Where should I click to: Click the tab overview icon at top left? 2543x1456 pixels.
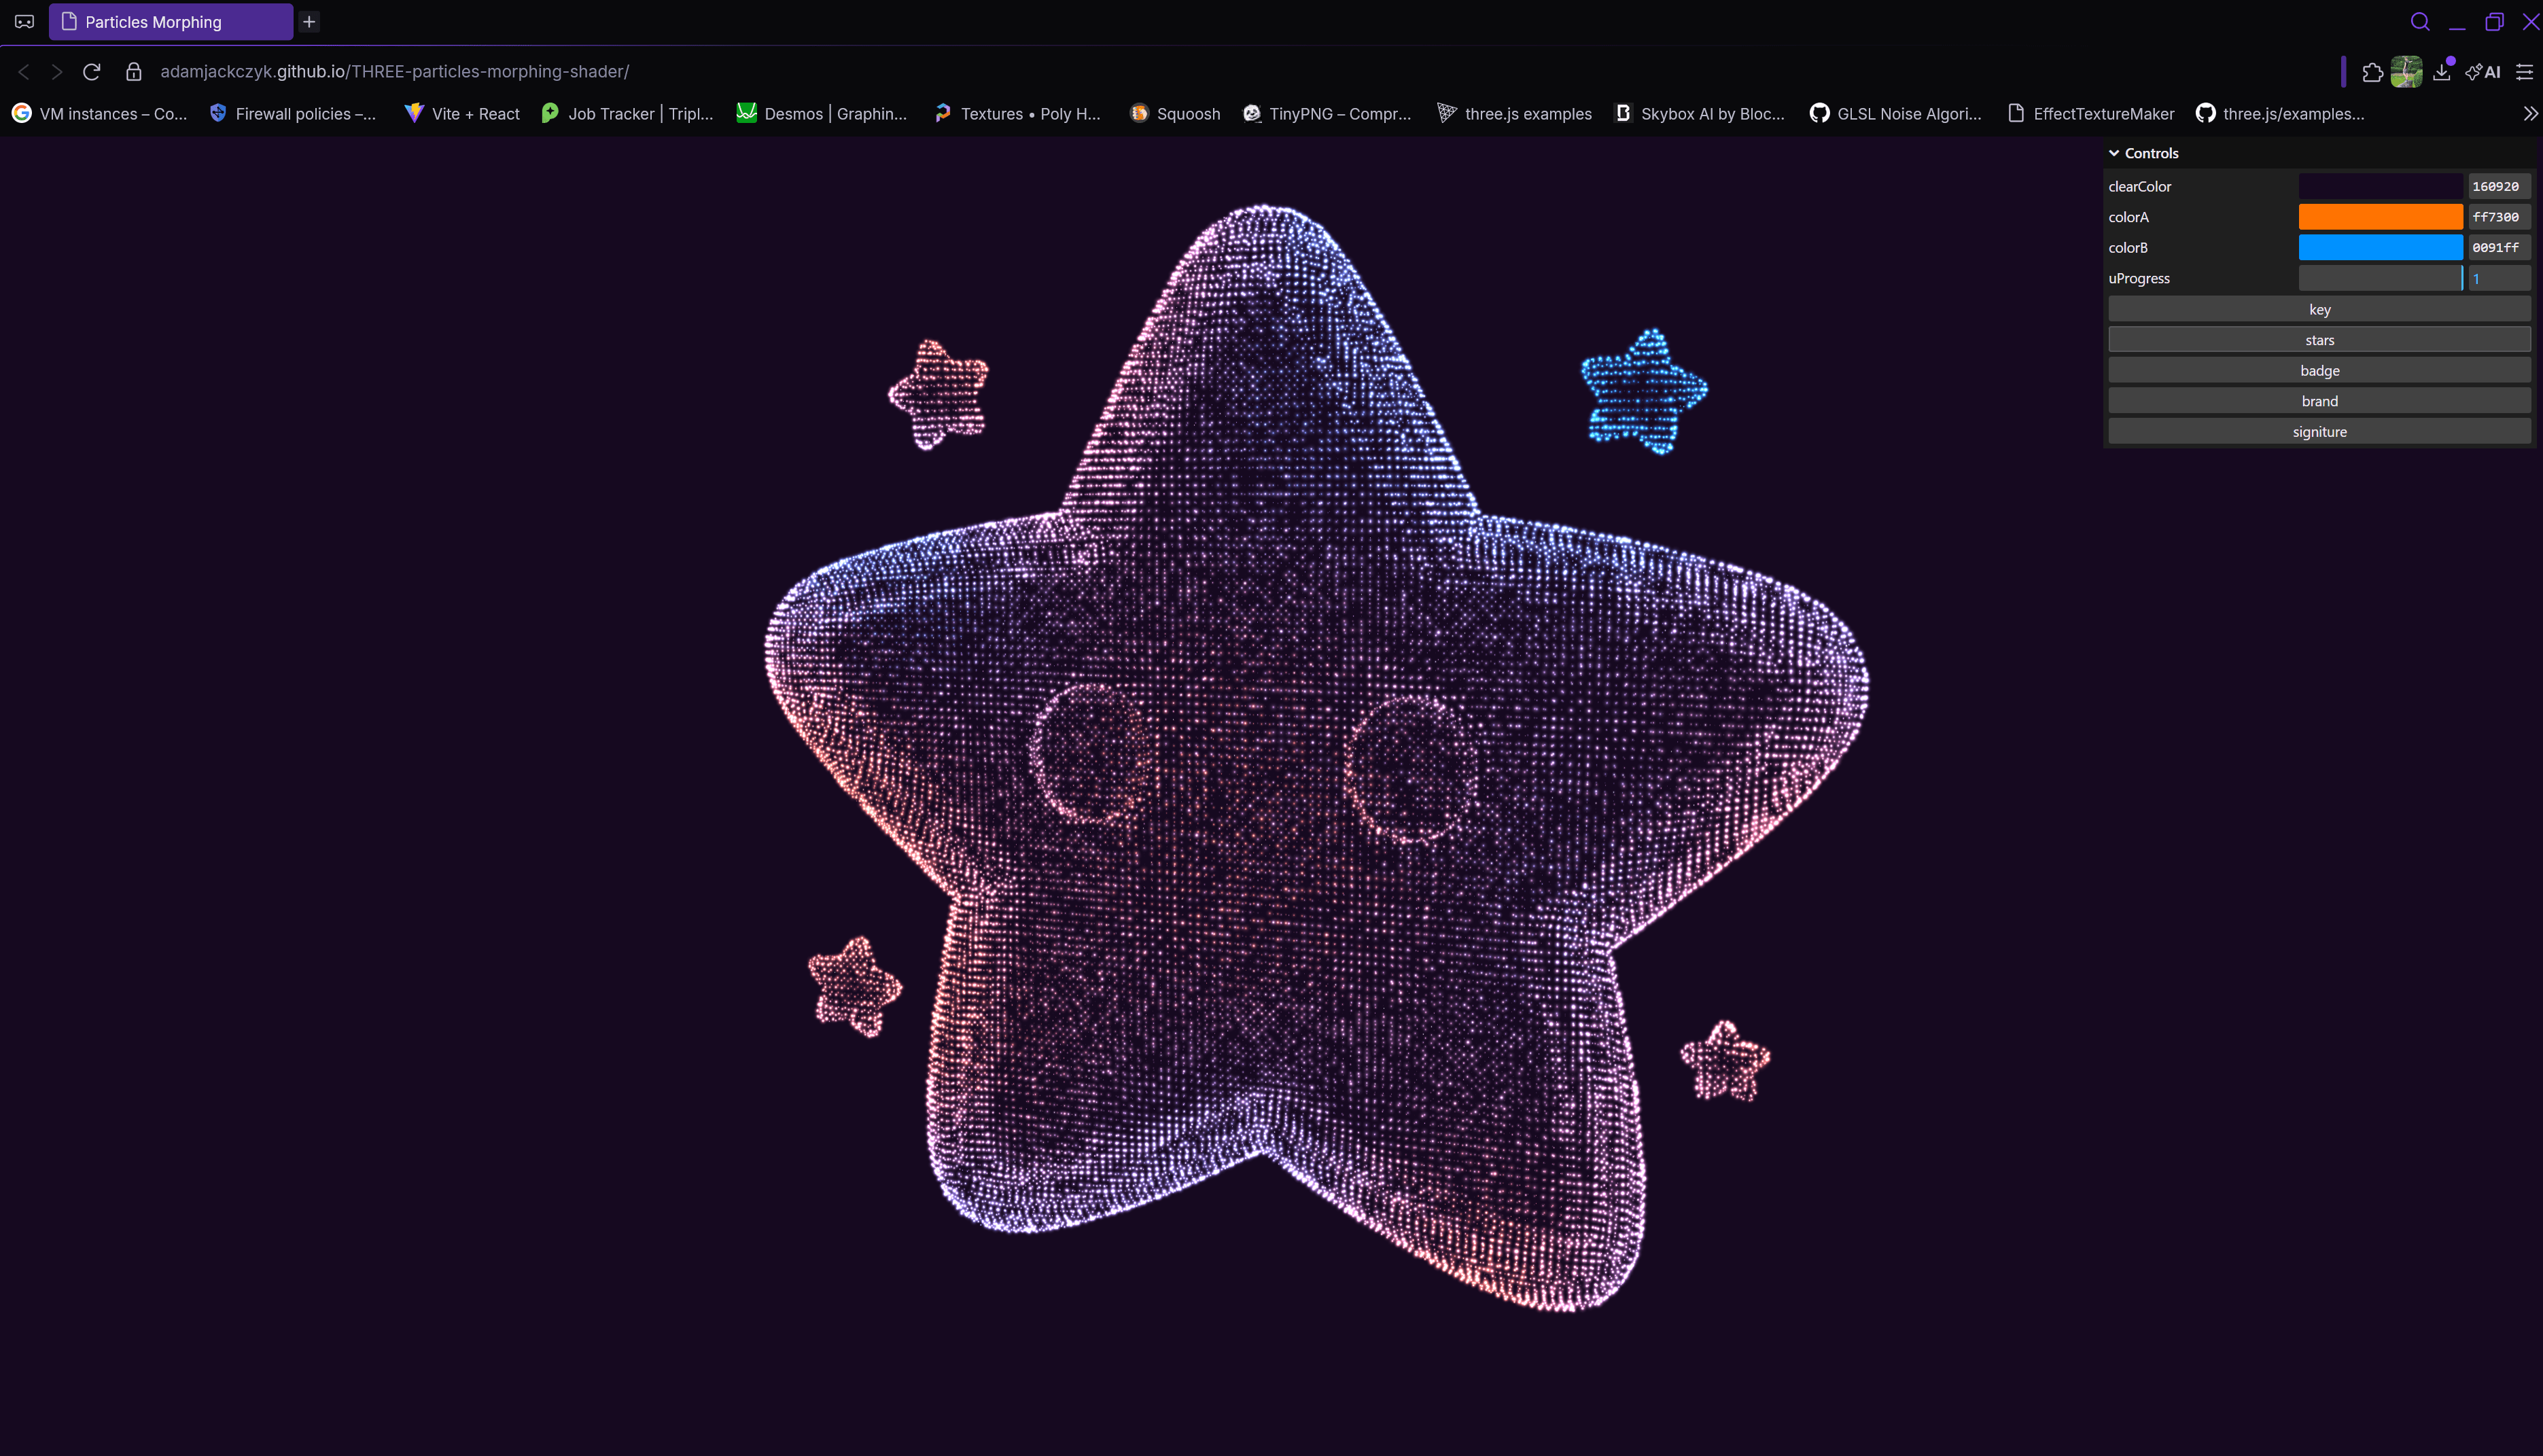tap(24, 21)
